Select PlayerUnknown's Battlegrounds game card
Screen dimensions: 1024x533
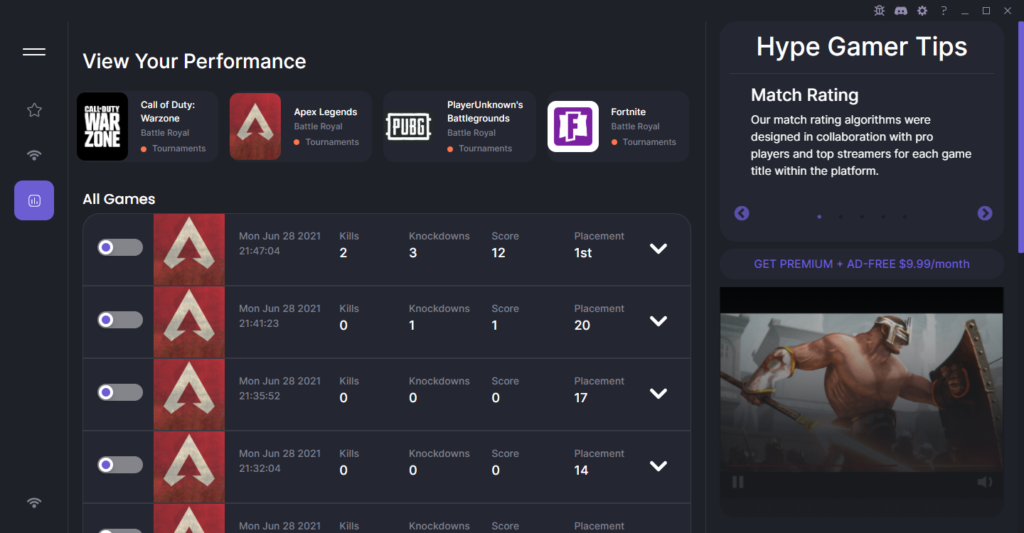click(x=459, y=127)
